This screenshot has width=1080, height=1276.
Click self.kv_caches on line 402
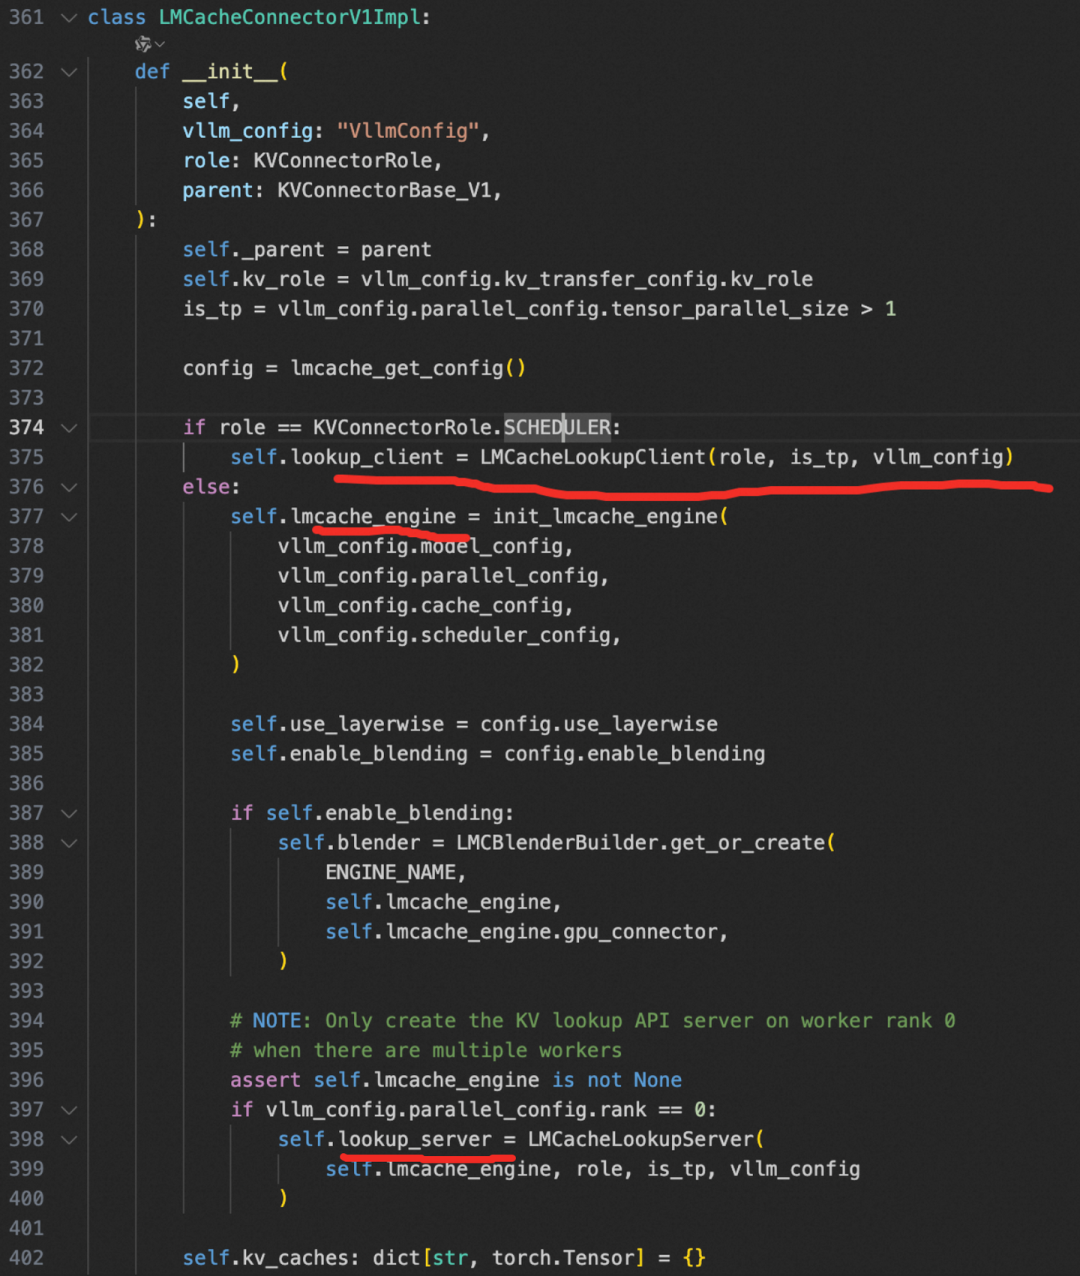(x=265, y=1258)
